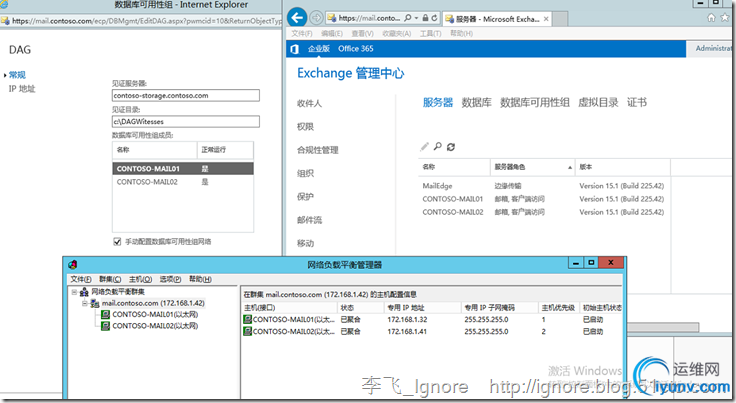This screenshot has width=736, height=403.
Task: Toggle 手动配置数据库可用性组网络 checkbox
Action: coord(117,242)
